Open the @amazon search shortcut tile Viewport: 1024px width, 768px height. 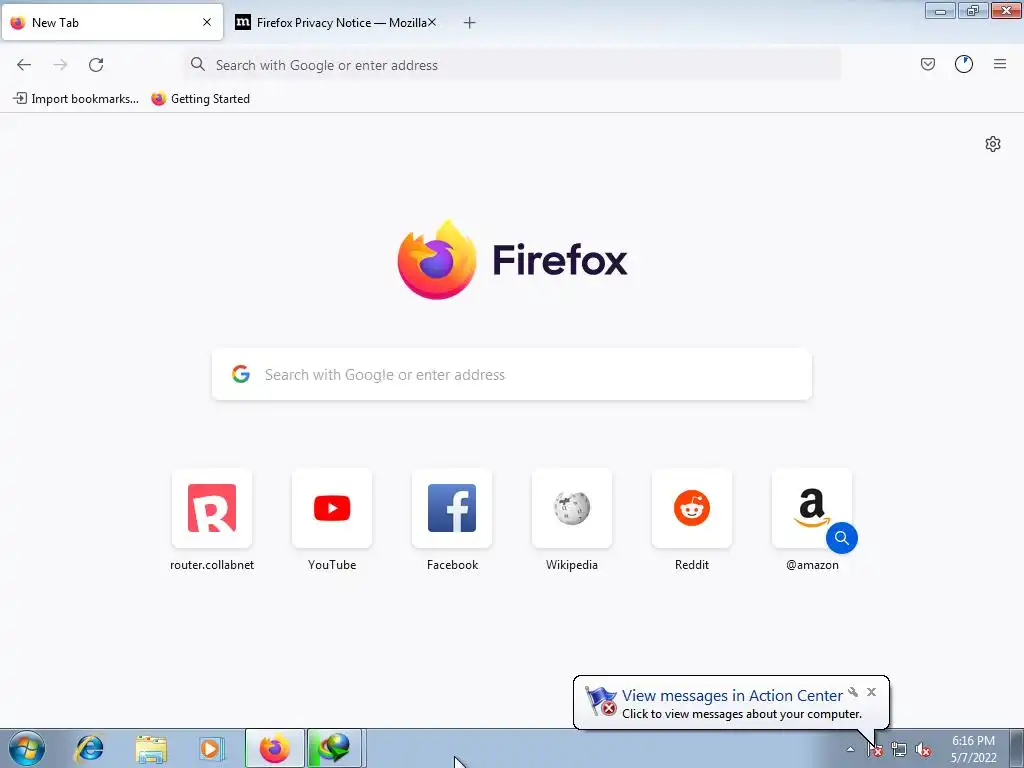click(x=812, y=508)
